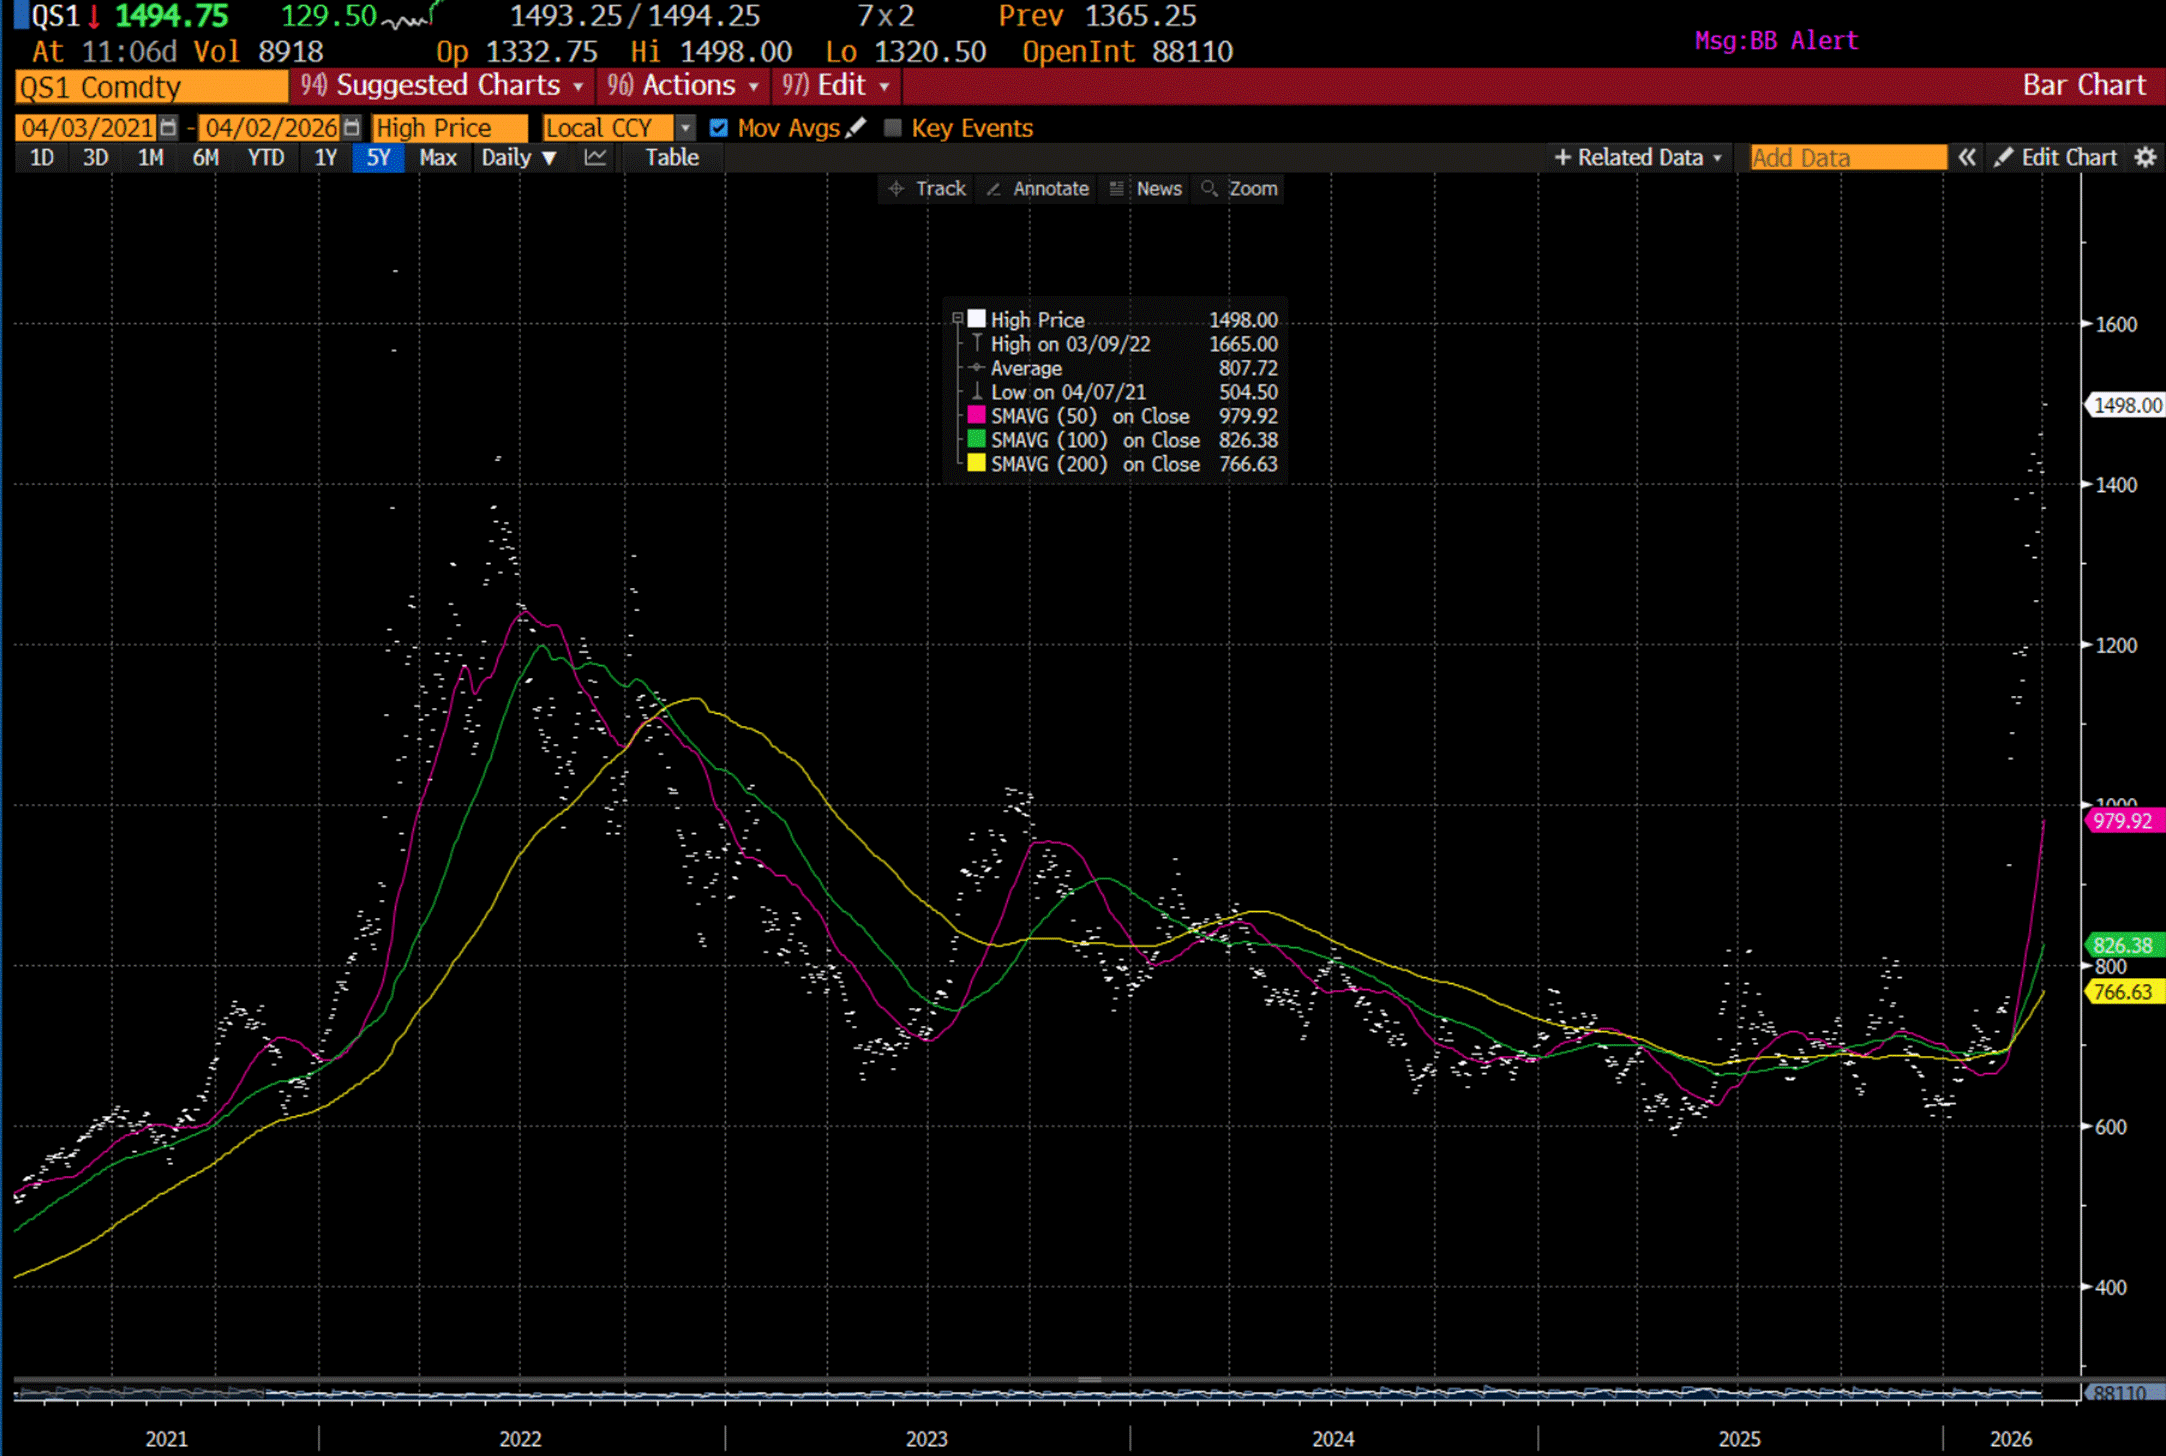Screen dimensions: 2166x1456
Task: Open chart settings gear icon
Action: point(2145,158)
